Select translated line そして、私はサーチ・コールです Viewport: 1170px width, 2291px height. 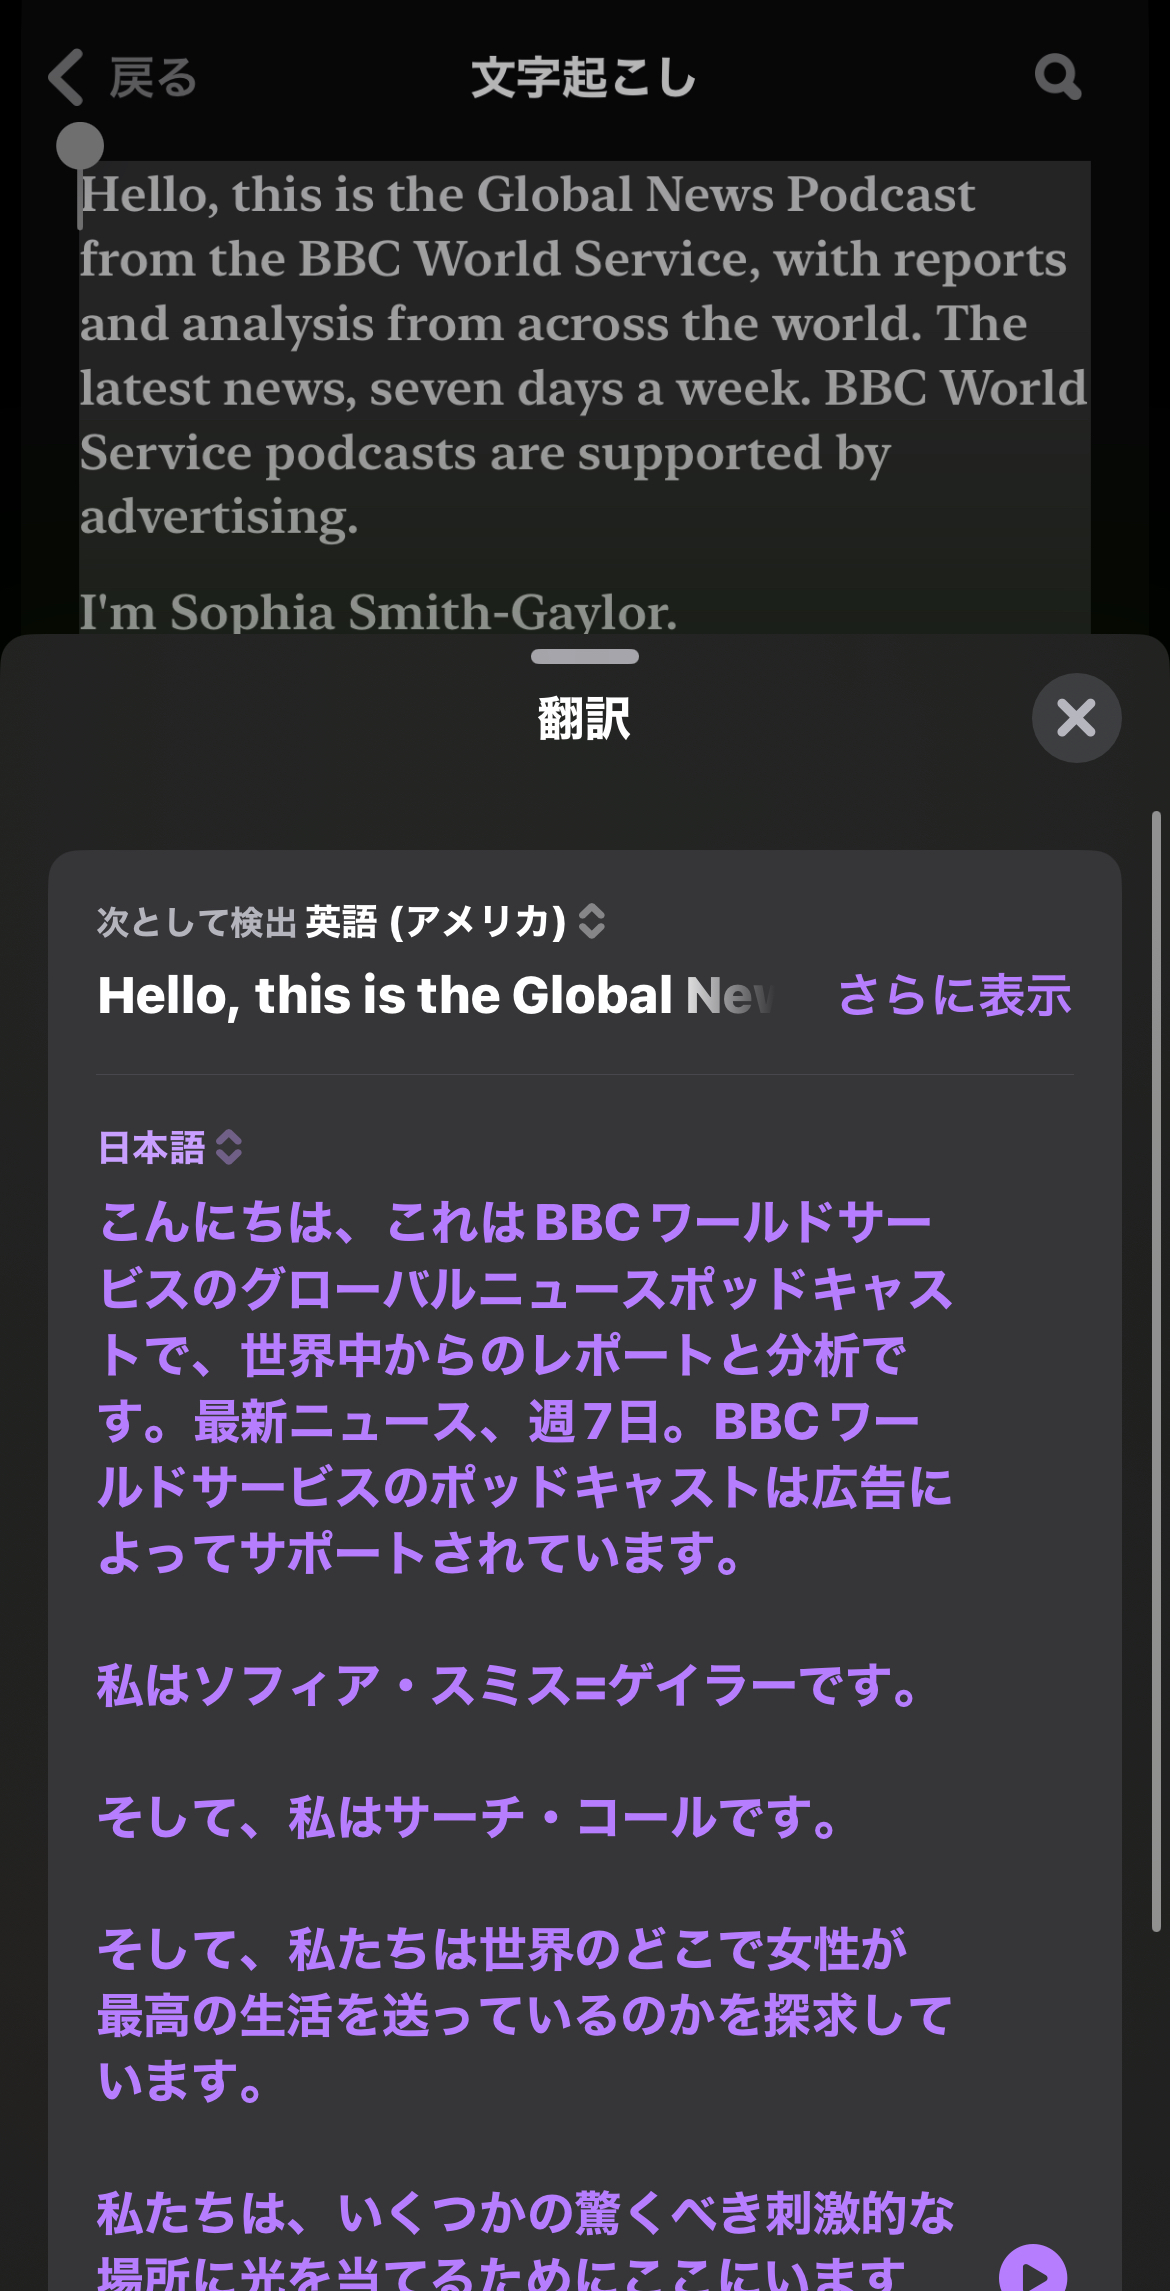pyautogui.click(x=470, y=1817)
